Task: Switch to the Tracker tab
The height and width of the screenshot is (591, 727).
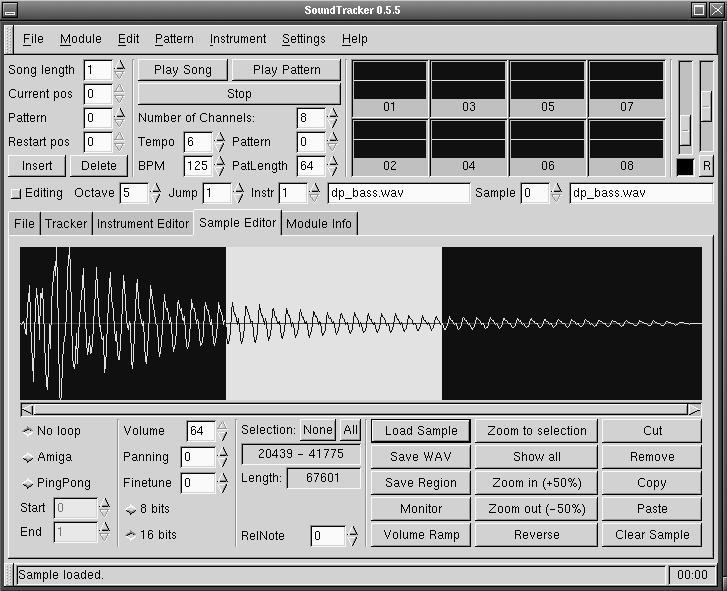Action: [67, 223]
